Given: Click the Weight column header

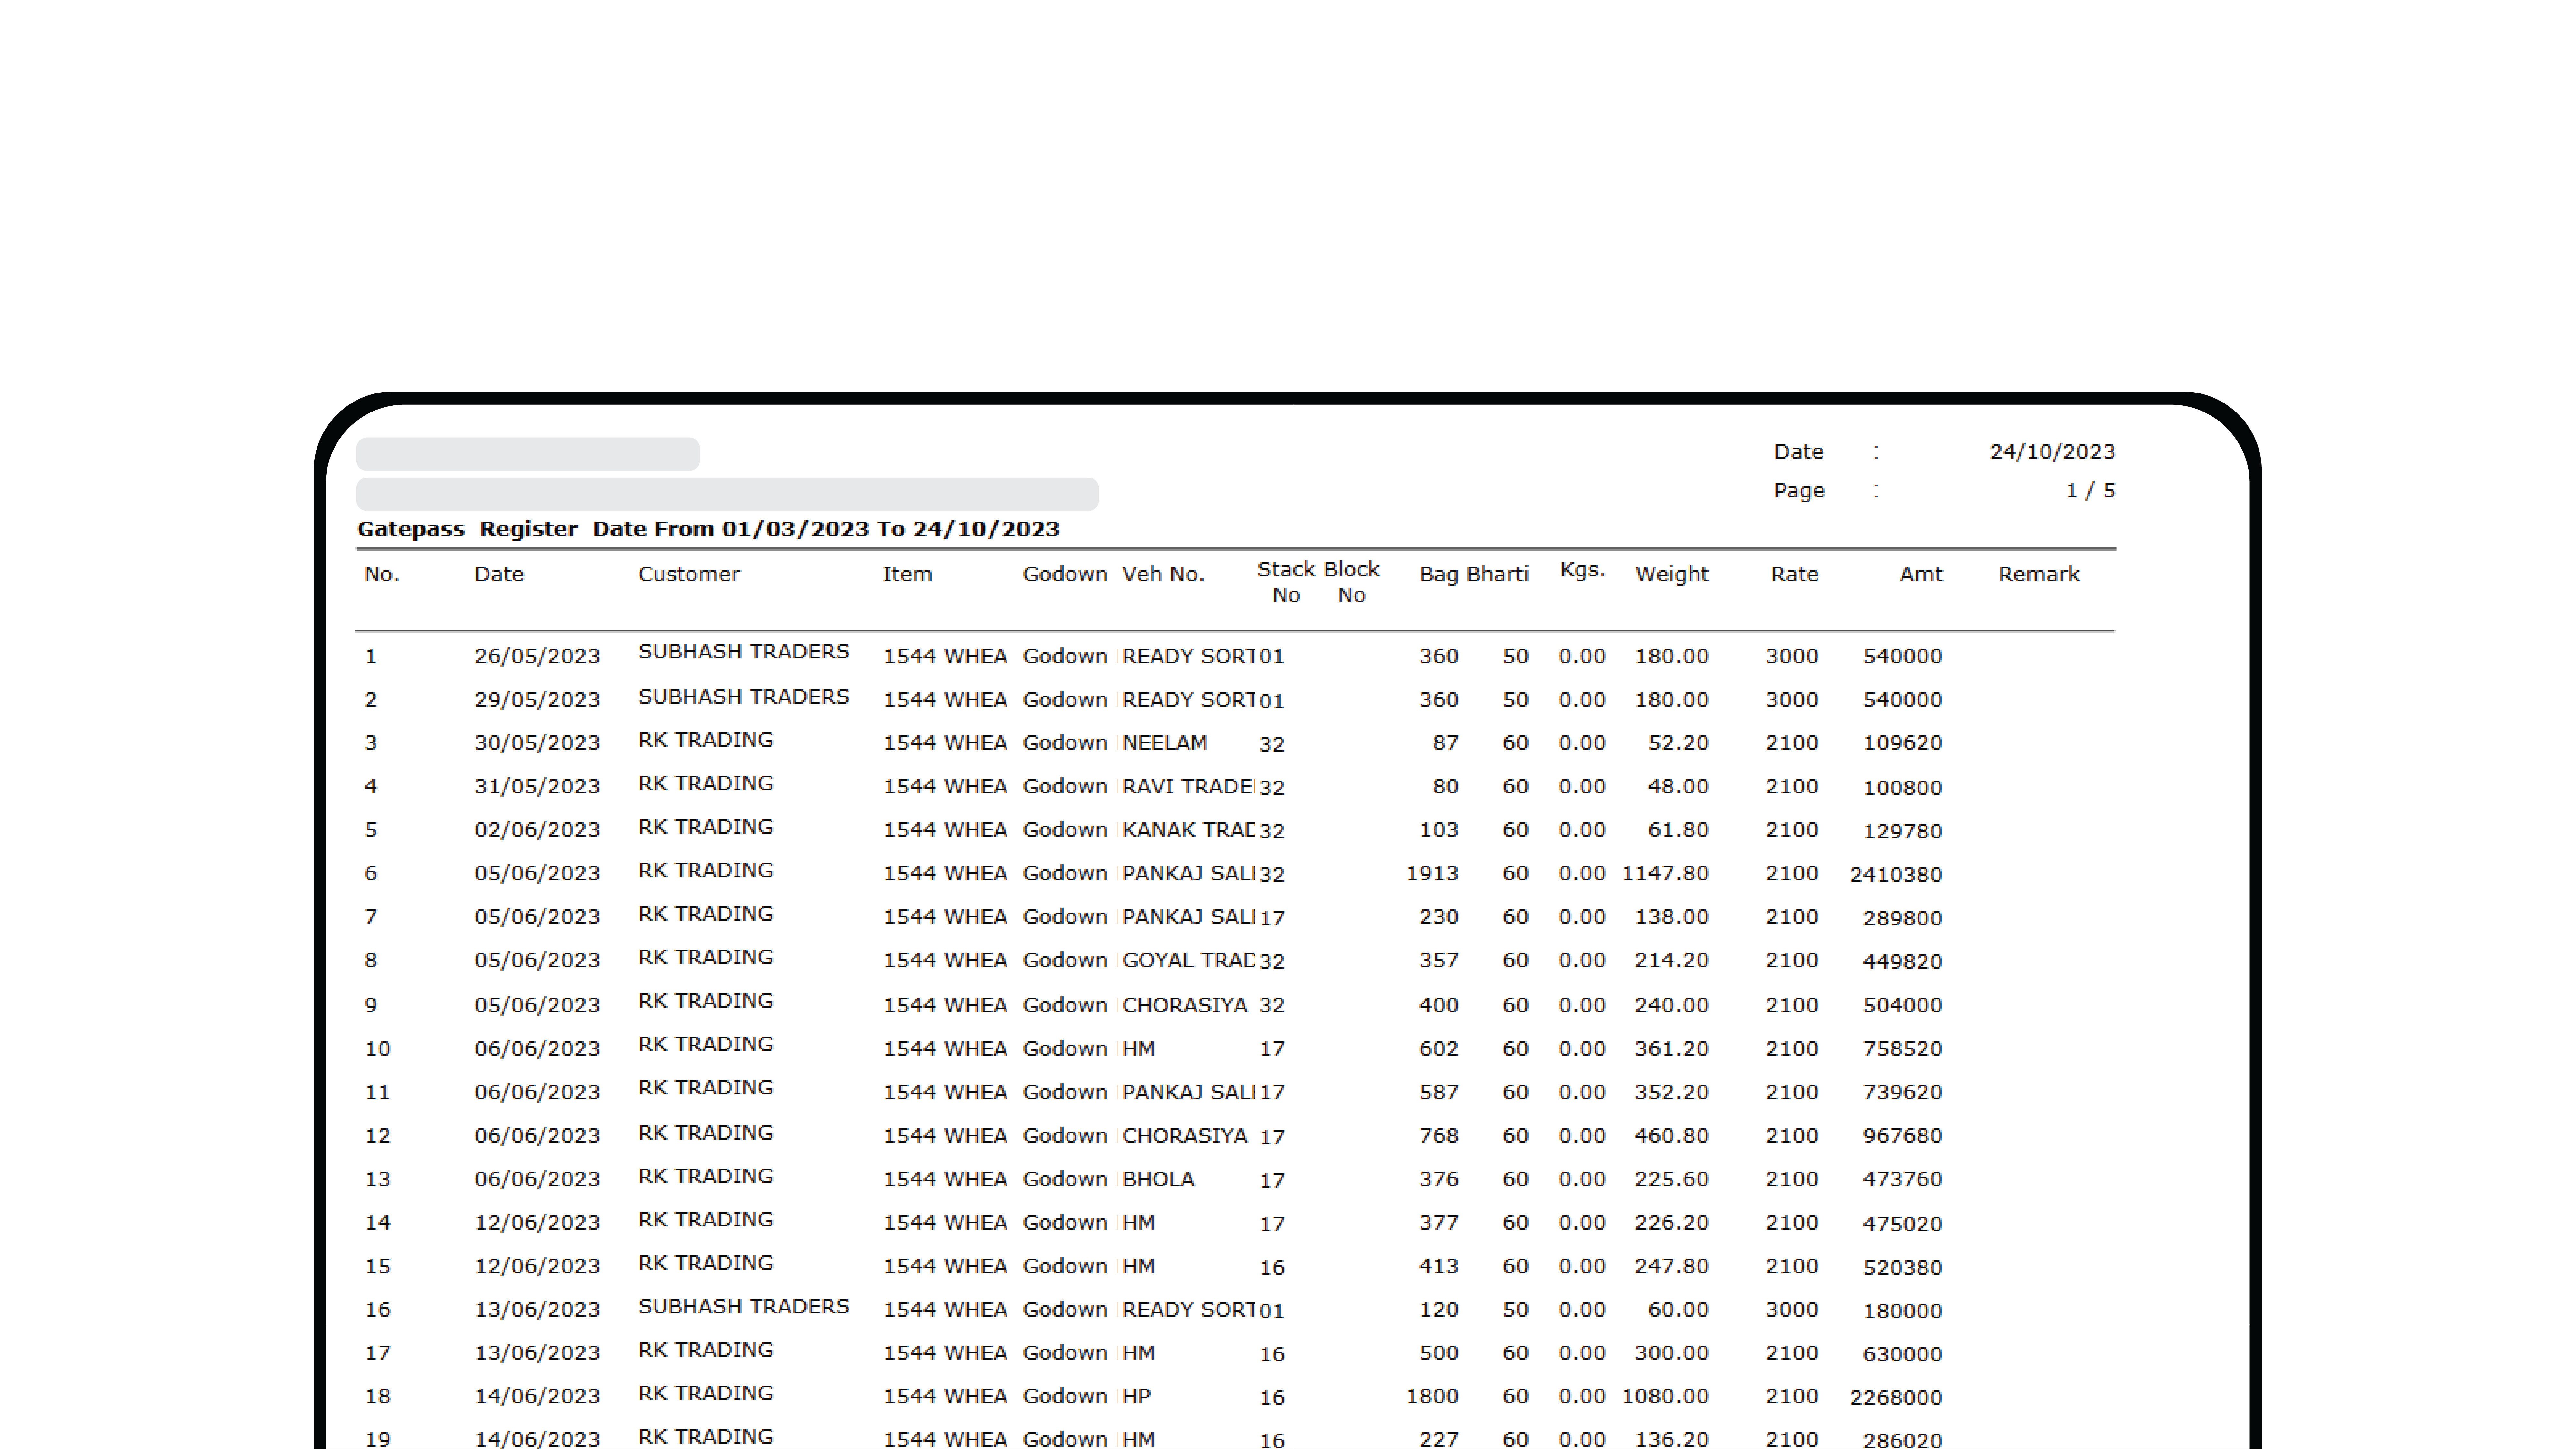Looking at the screenshot, I should (x=1672, y=574).
